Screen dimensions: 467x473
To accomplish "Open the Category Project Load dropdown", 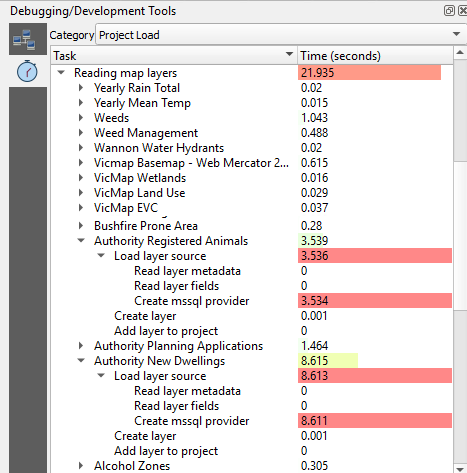I will coord(281,34).
